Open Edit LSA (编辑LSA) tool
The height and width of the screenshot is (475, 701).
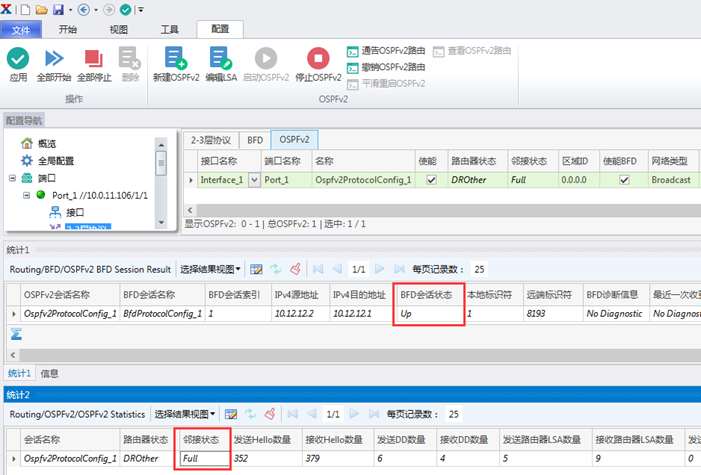(221, 58)
